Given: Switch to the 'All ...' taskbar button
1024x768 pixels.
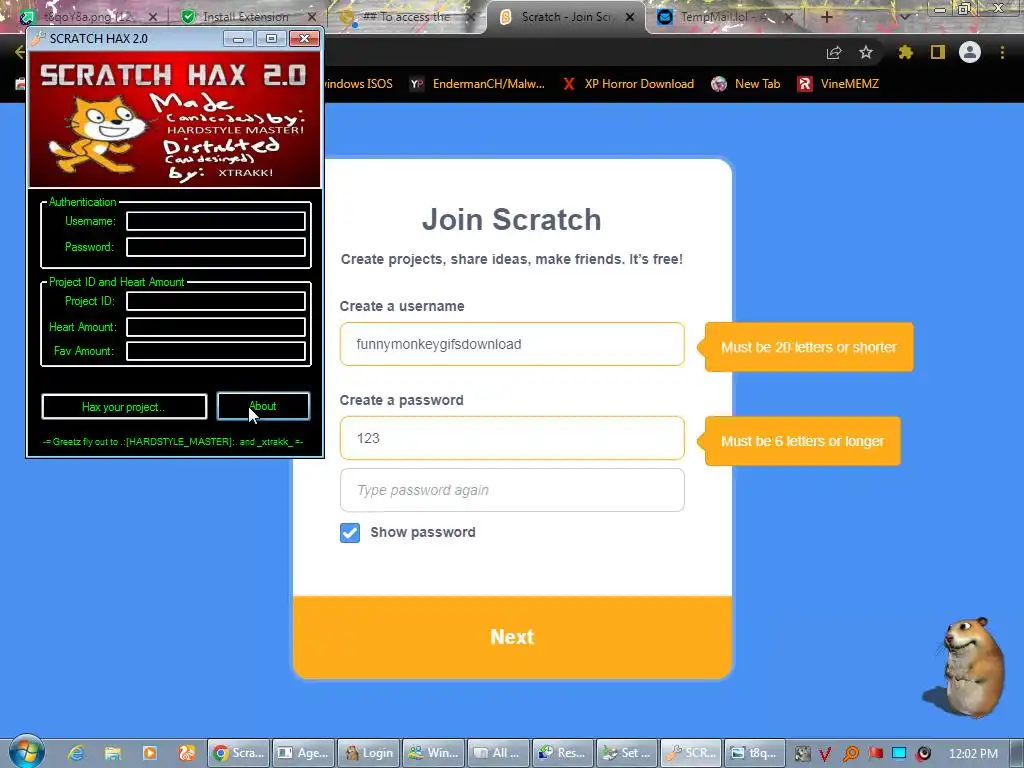Looking at the screenshot, I should pyautogui.click(x=498, y=753).
